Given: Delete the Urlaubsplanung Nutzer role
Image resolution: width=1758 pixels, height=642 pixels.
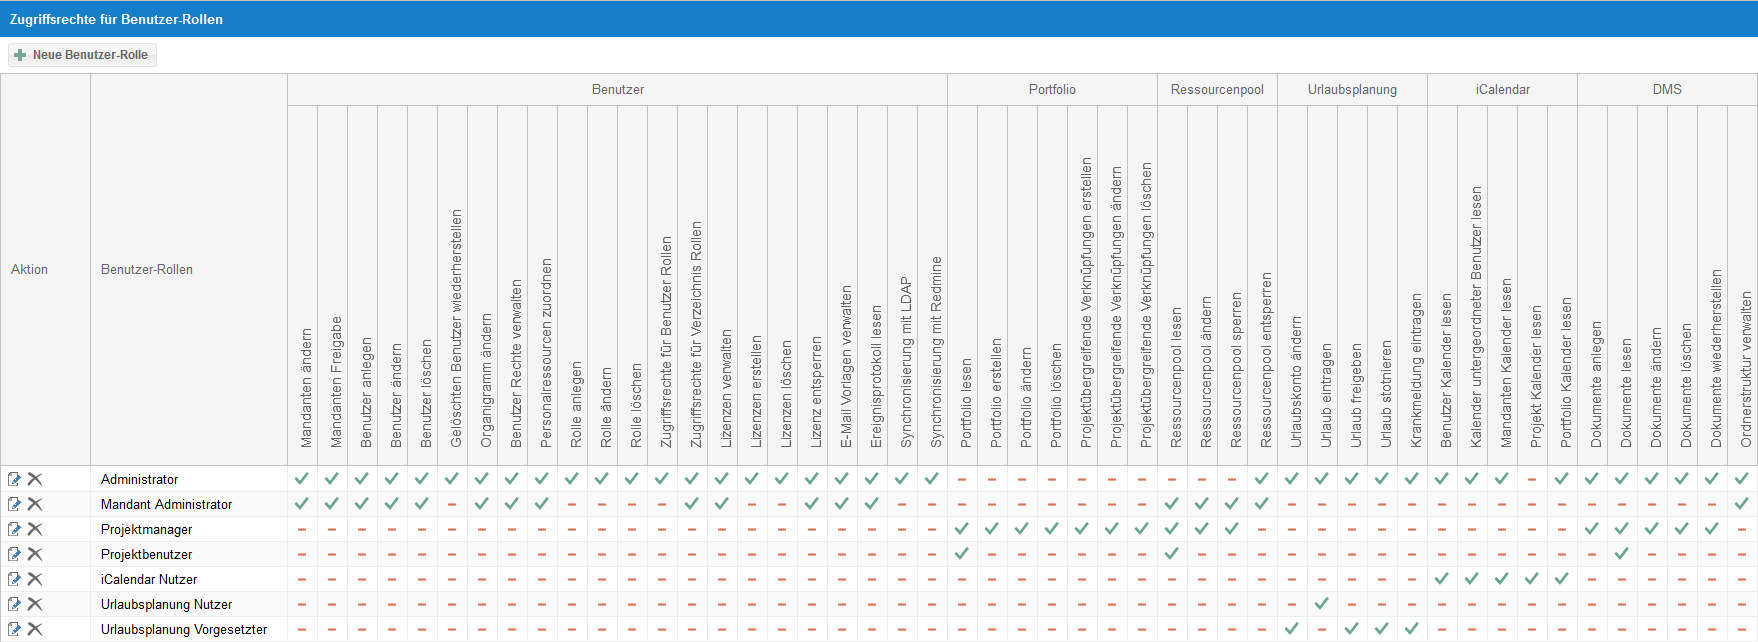Looking at the screenshot, I should coord(35,604).
